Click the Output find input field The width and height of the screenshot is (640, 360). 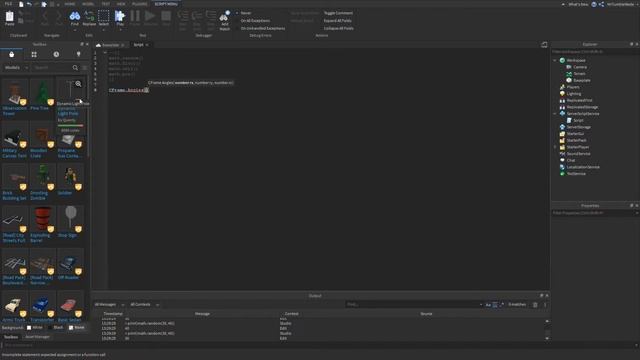[x=412, y=304]
